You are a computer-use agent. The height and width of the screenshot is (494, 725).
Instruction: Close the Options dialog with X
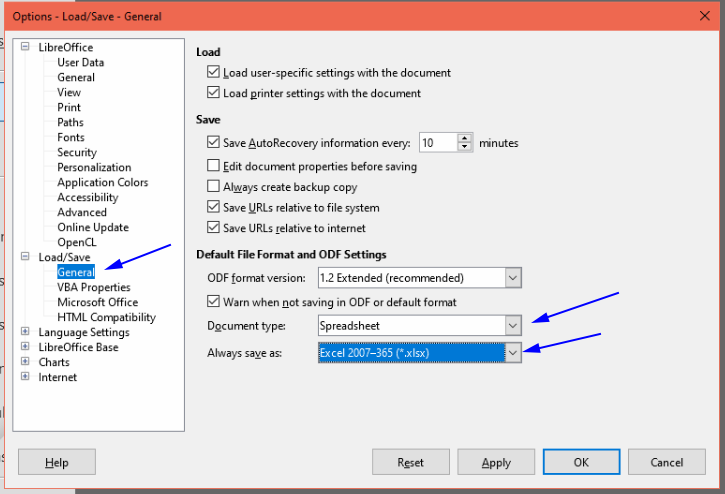(705, 16)
